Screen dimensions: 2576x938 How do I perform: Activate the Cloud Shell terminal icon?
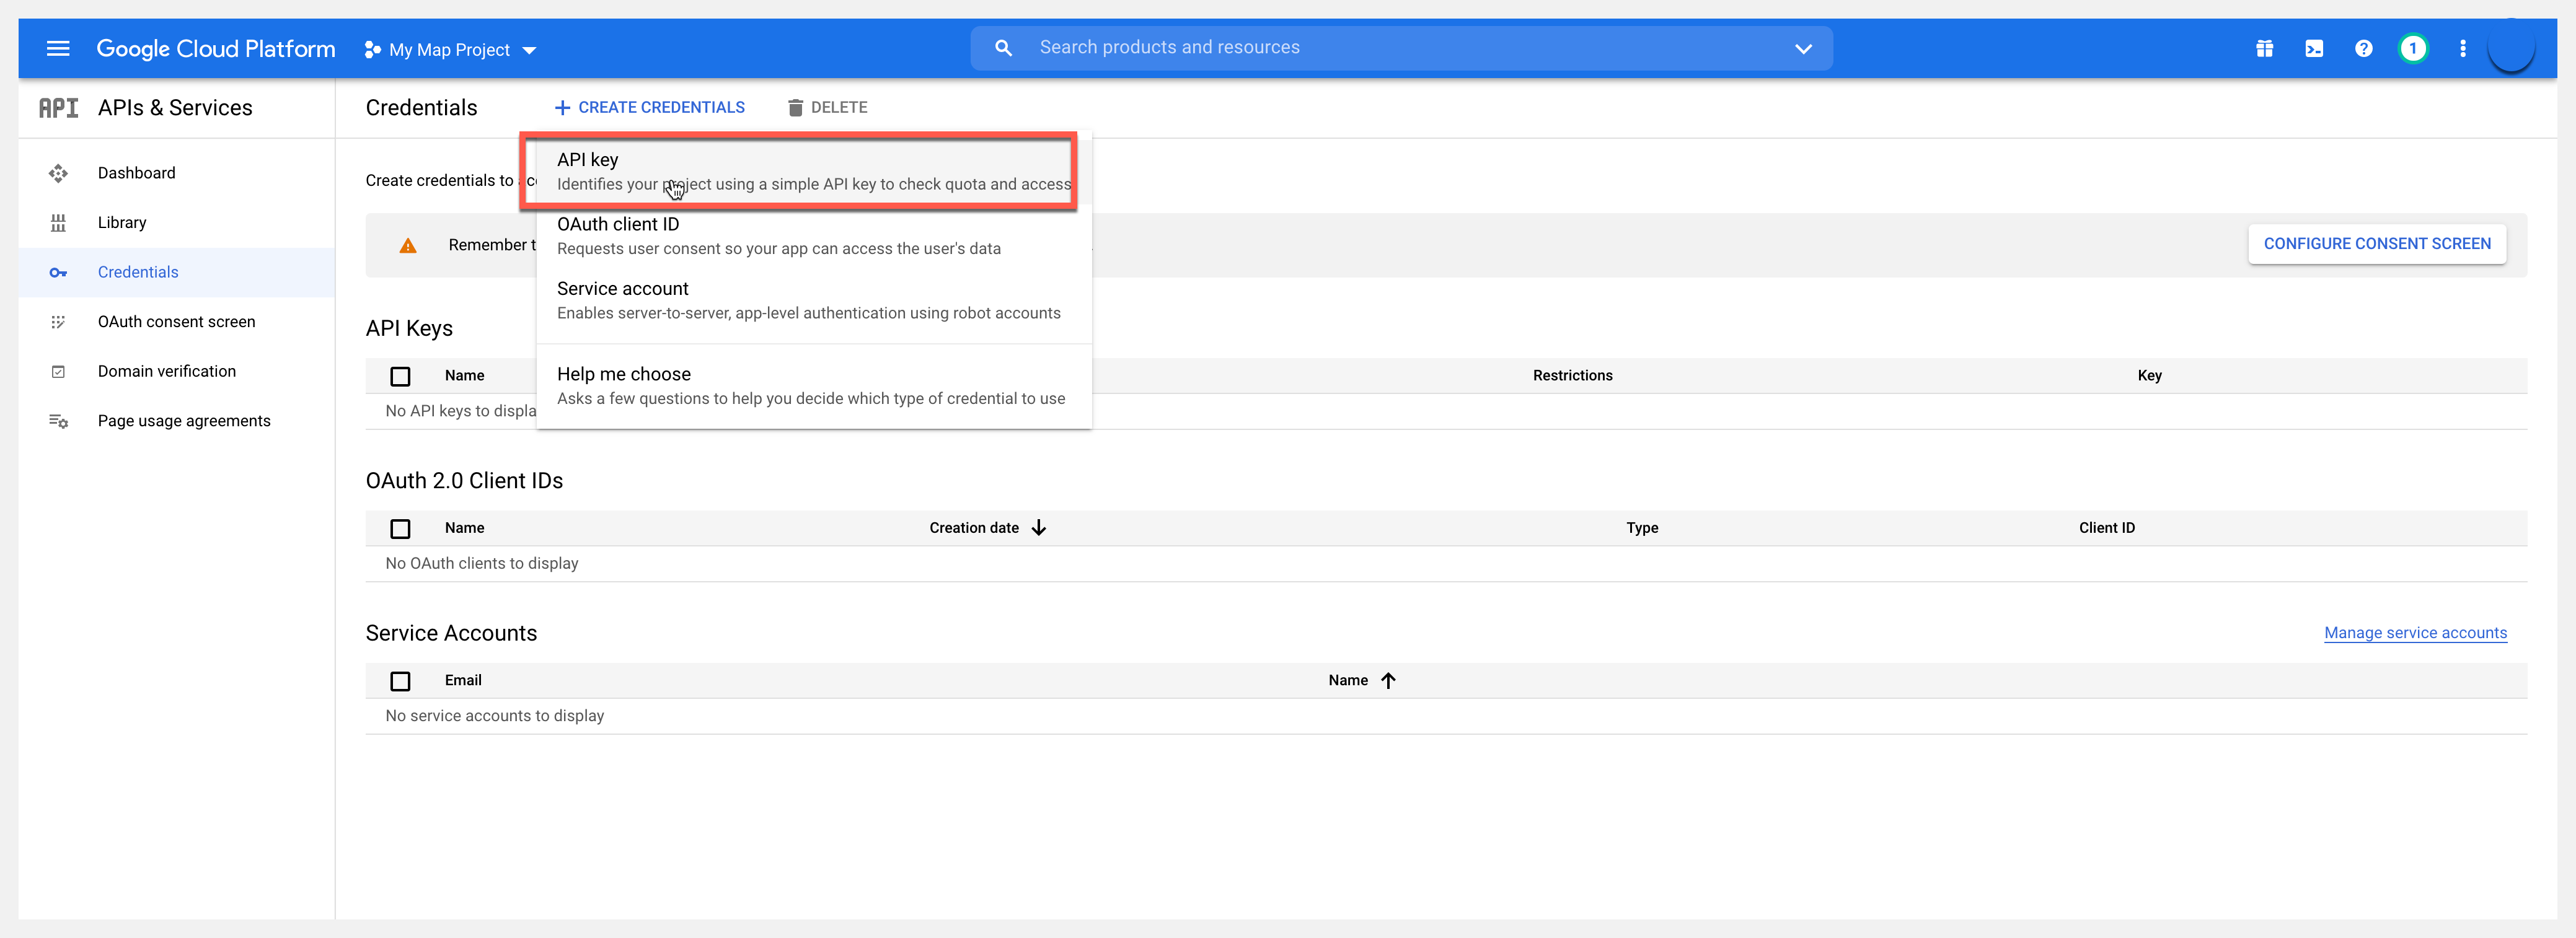(x=2314, y=48)
